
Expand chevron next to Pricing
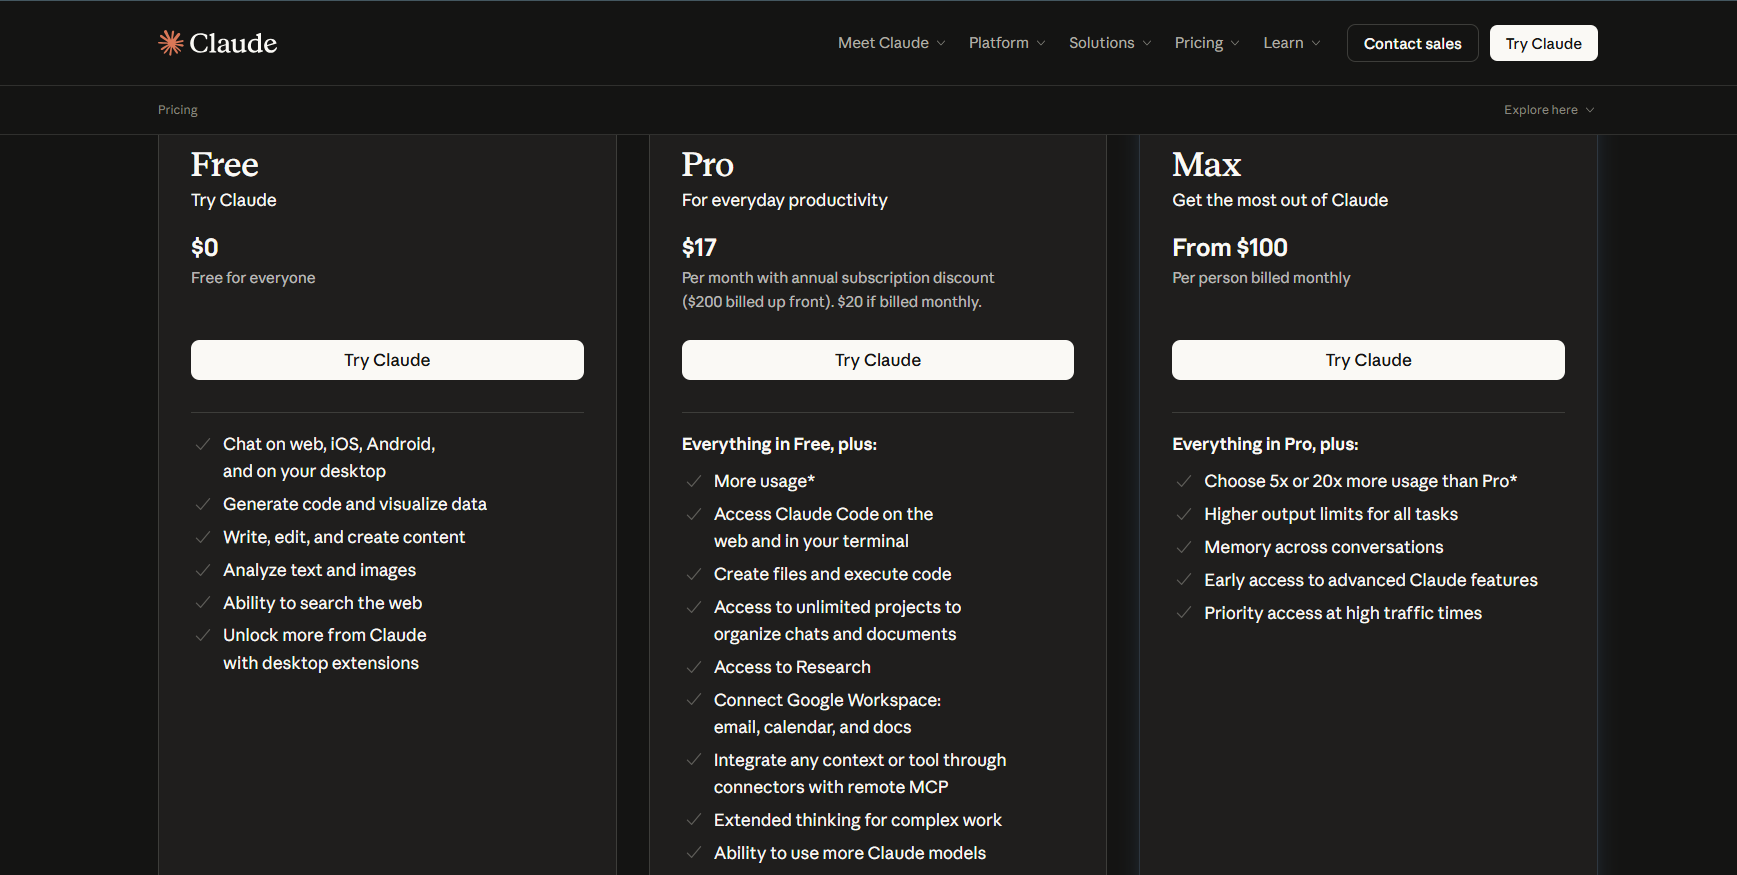coord(1235,43)
